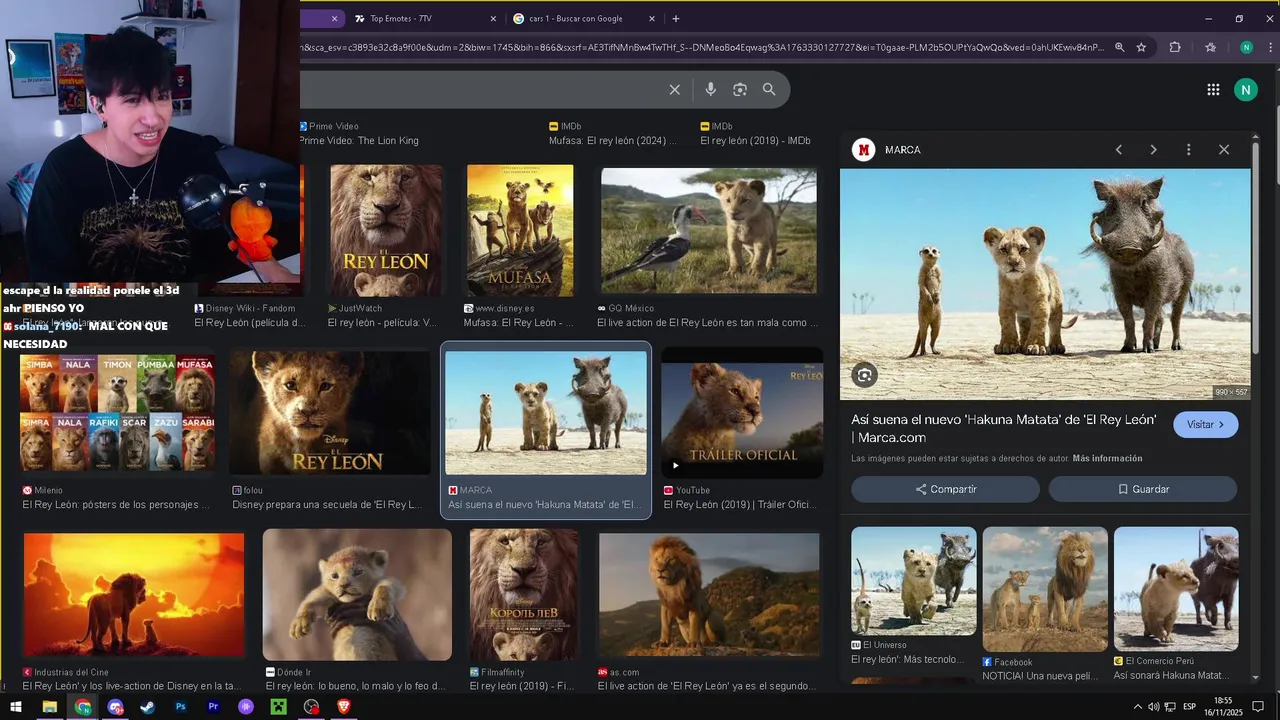Open the folou El Rey León cub image
1280x720 pixels.
pyautogui.click(x=330, y=412)
